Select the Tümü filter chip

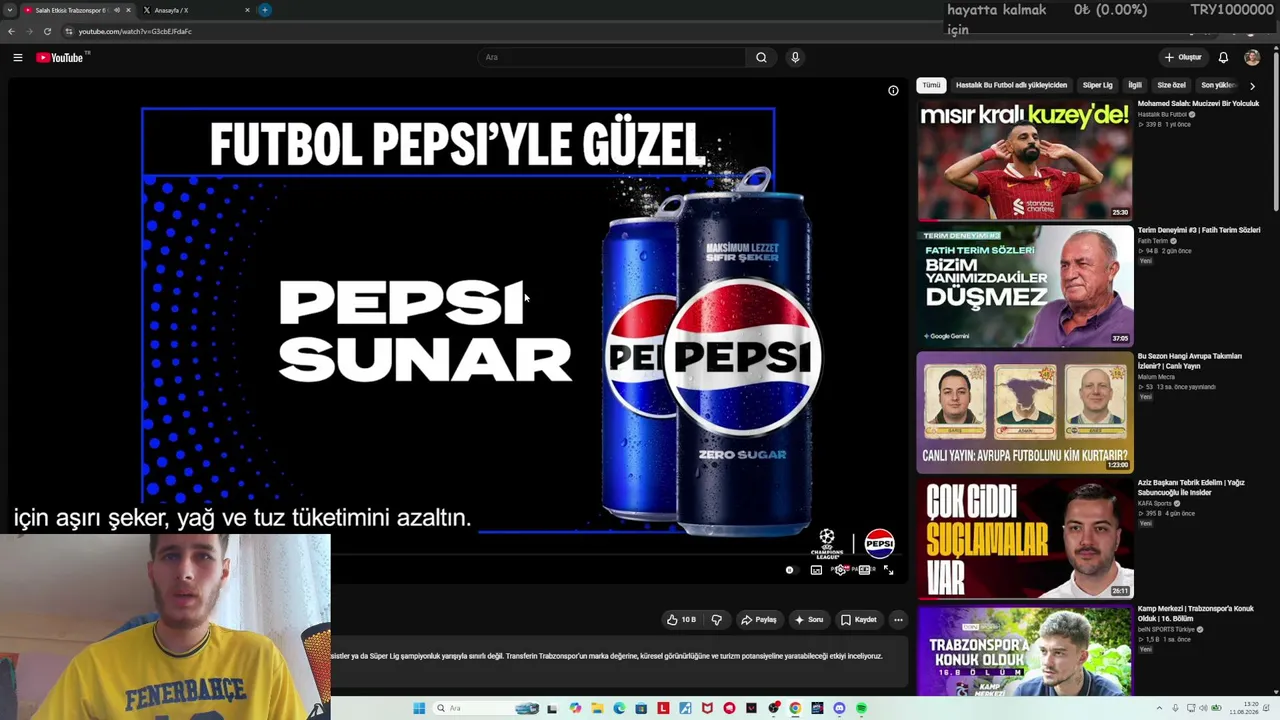tap(931, 86)
